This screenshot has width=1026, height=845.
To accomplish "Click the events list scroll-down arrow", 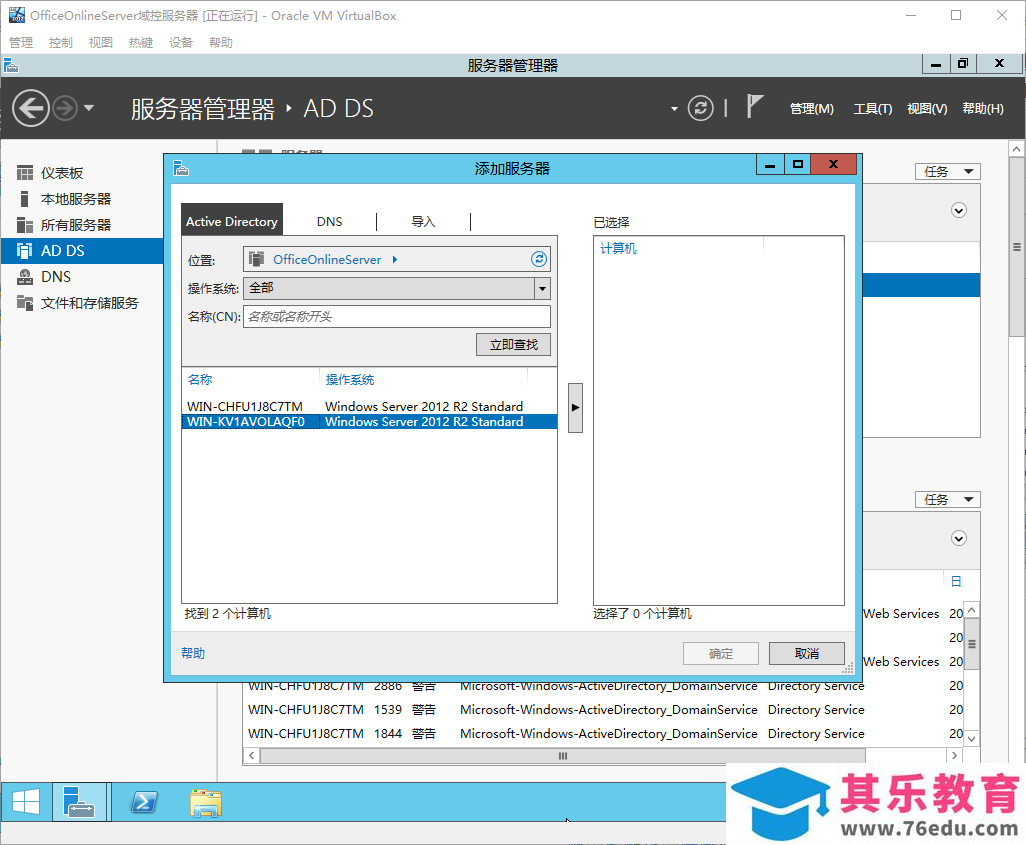I will pos(972,738).
